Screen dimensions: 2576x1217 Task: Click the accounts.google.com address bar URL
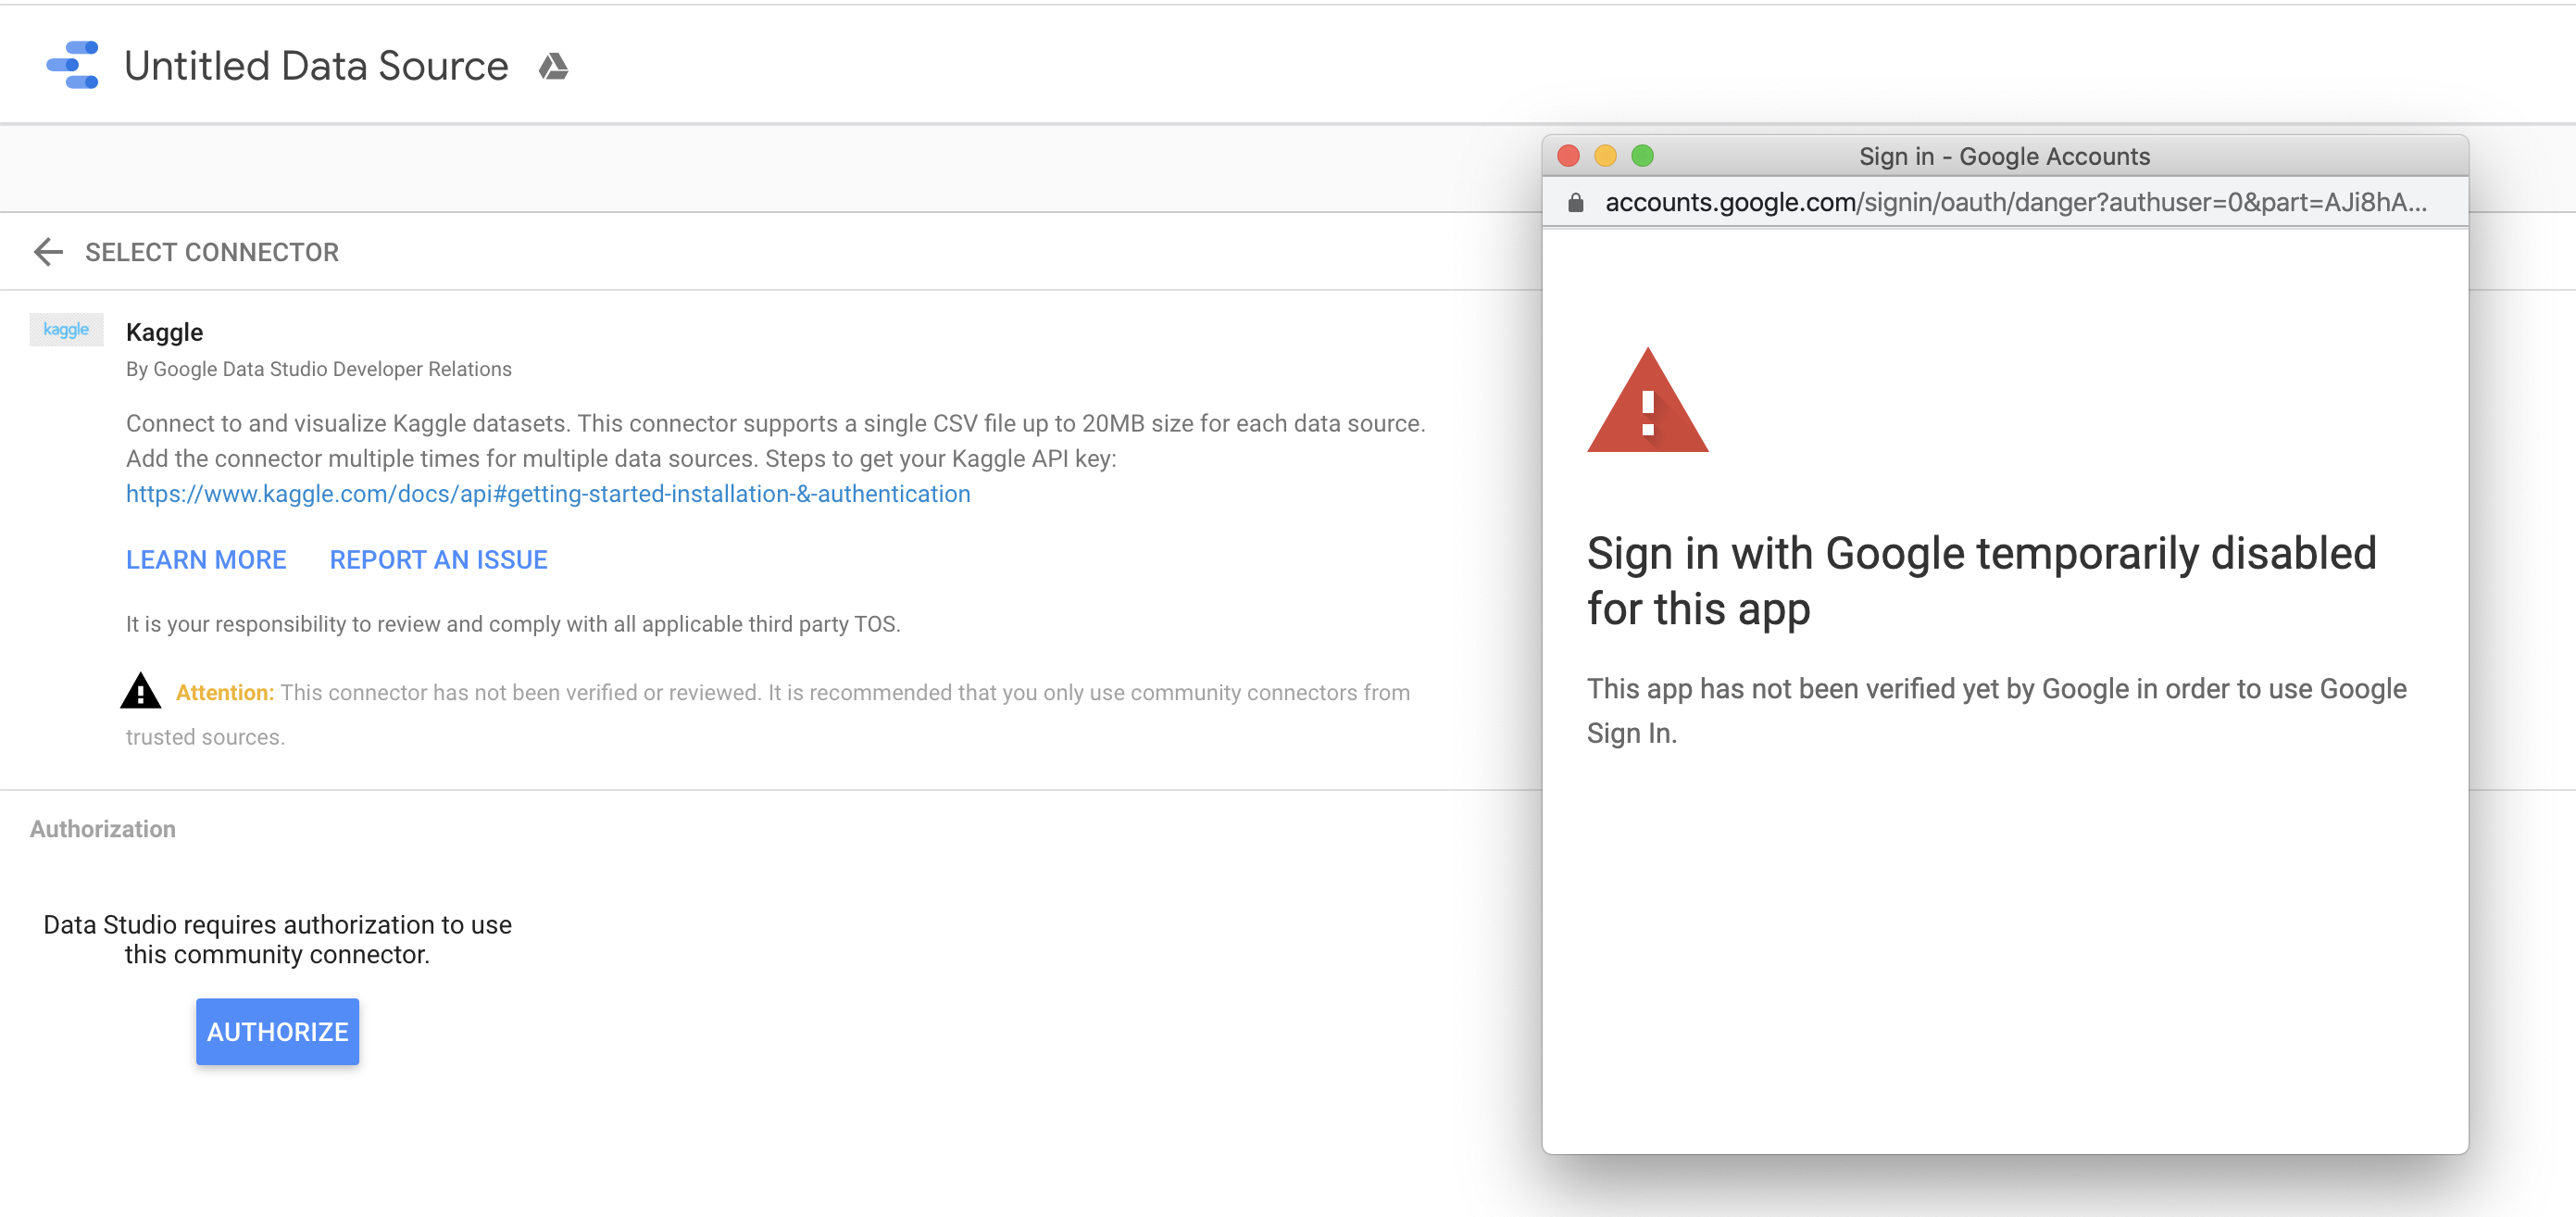pos(2014,203)
